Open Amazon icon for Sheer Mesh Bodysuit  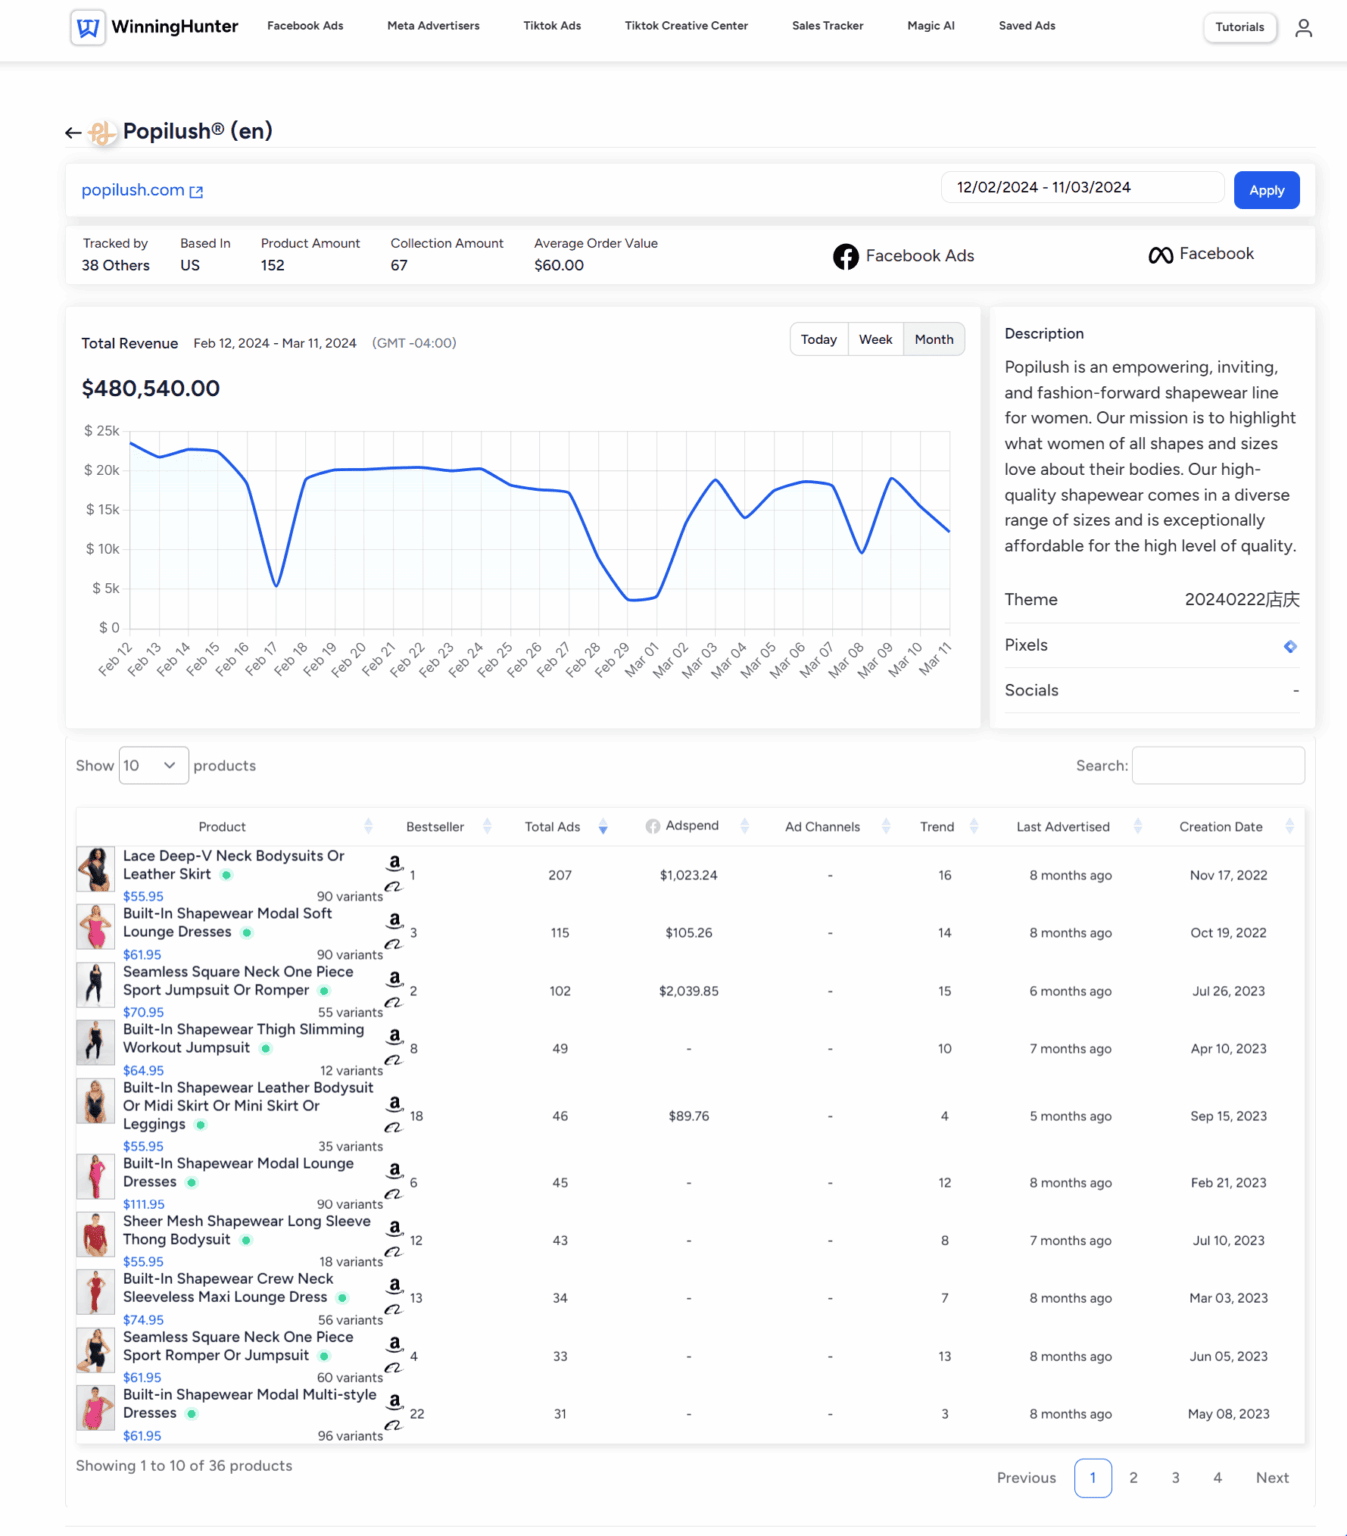pos(395,1228)
